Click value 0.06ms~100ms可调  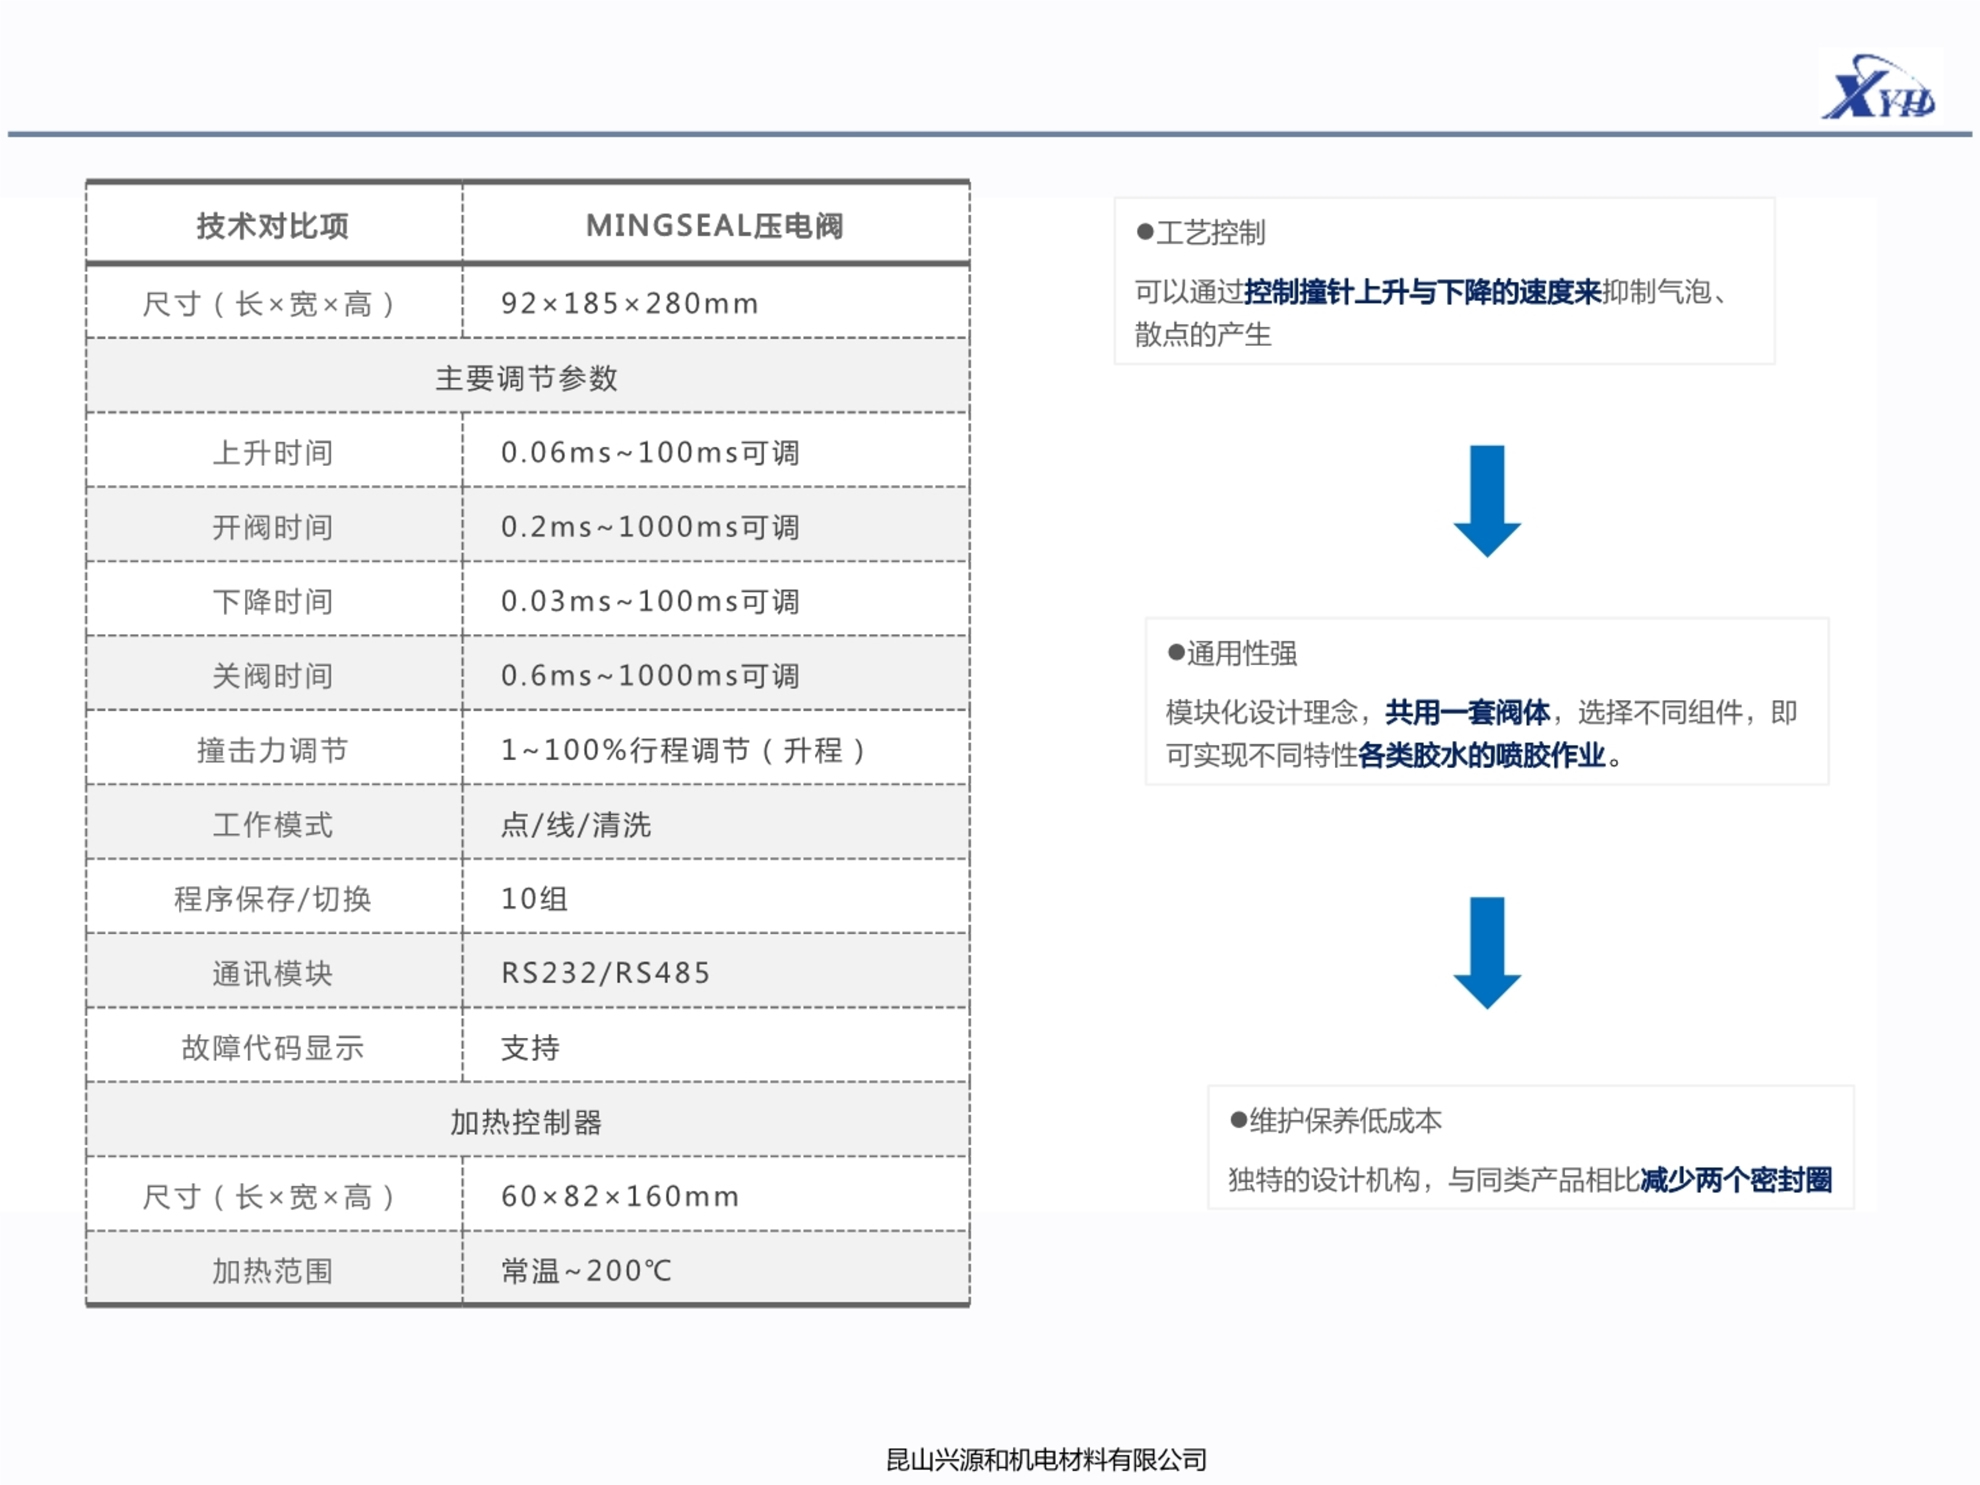pyautogui.click(x=650, y=453)
